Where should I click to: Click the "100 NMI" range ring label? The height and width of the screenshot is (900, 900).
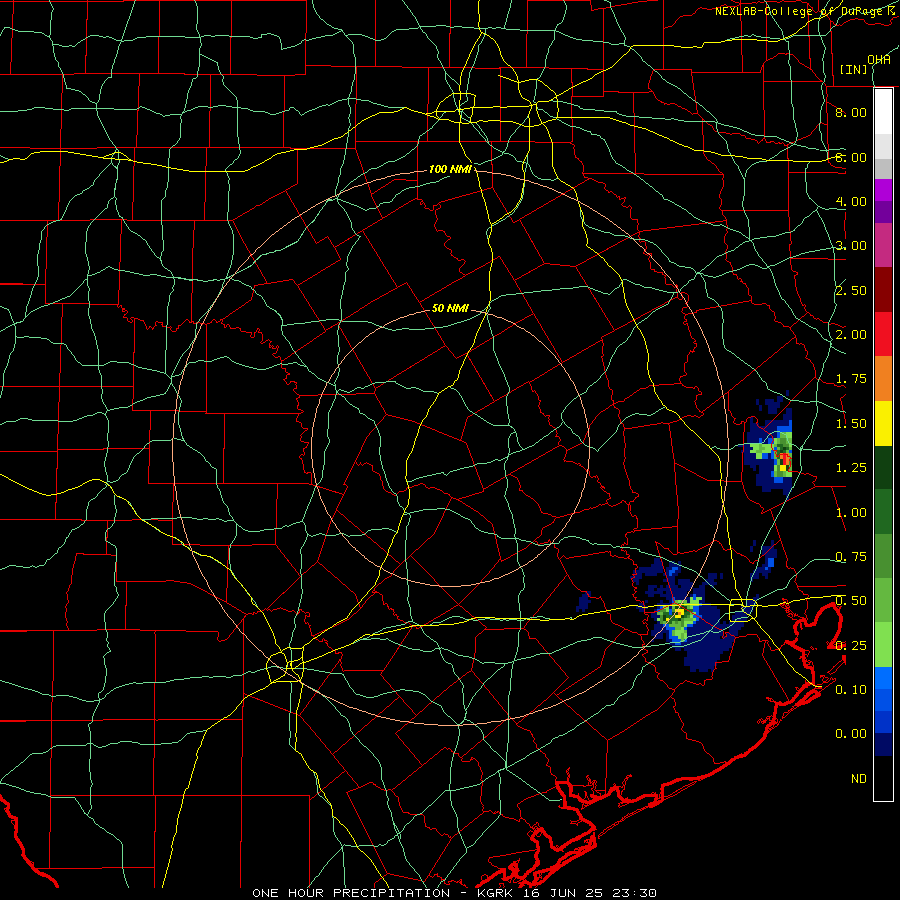pos(451,169)
